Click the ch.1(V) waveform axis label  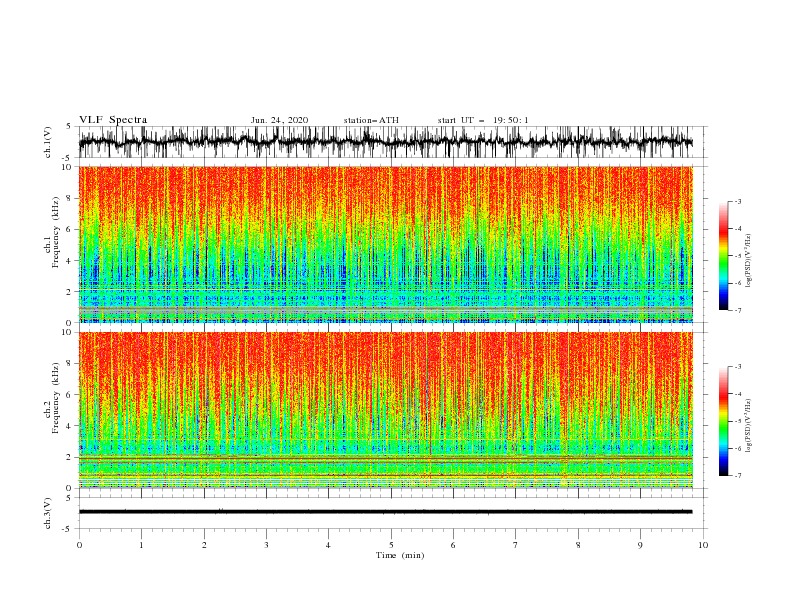(48, 142)
